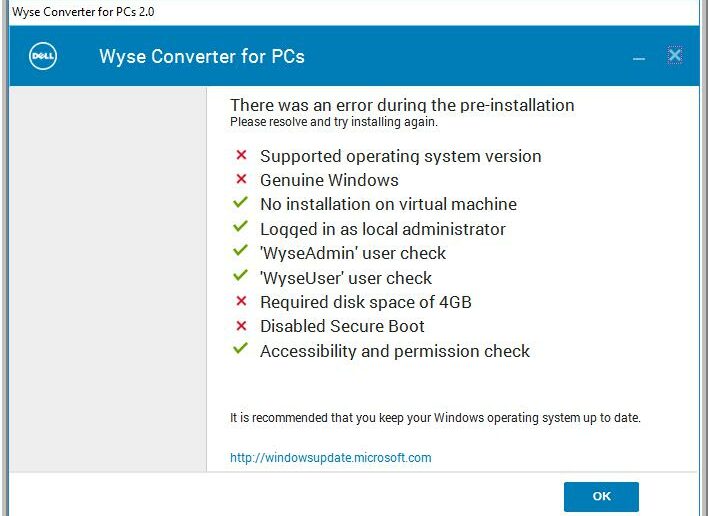Screen dimensions: 708x516
Task: Click green check beside 'WyseUser' user check
Action: click(240, 275)
